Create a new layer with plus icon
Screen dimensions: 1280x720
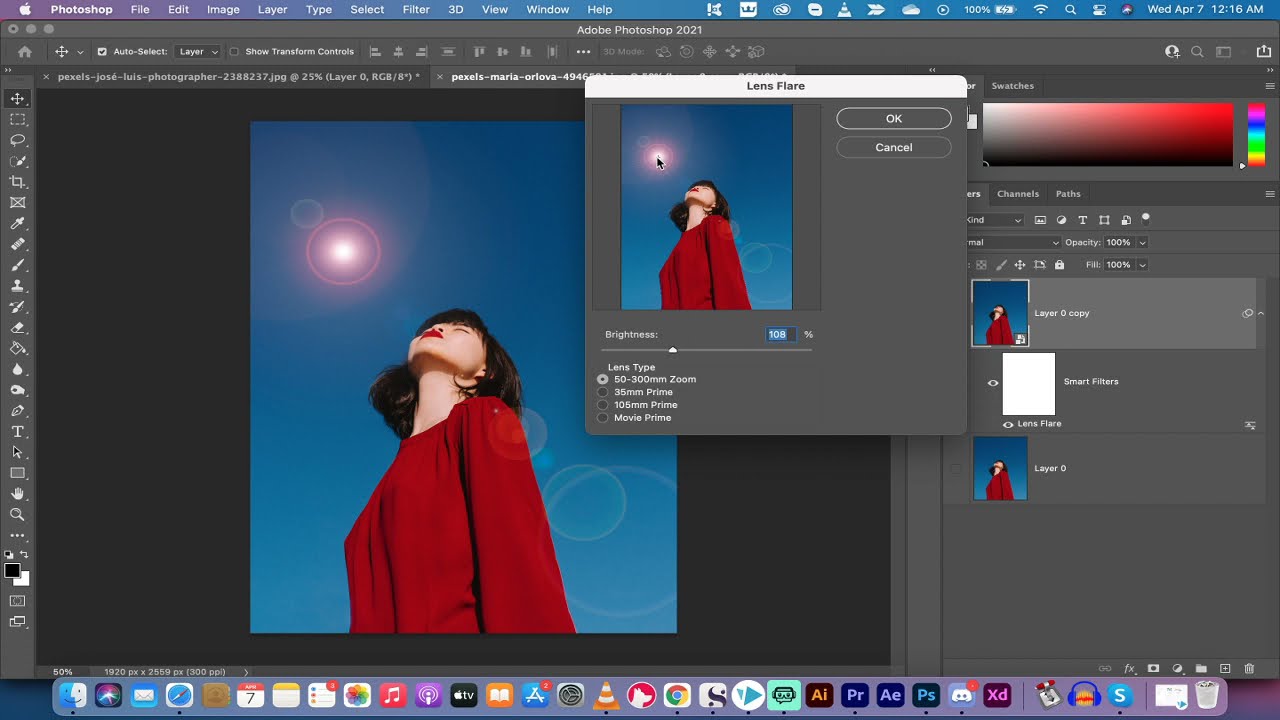pyautogui.click(x=1225, y=668)
